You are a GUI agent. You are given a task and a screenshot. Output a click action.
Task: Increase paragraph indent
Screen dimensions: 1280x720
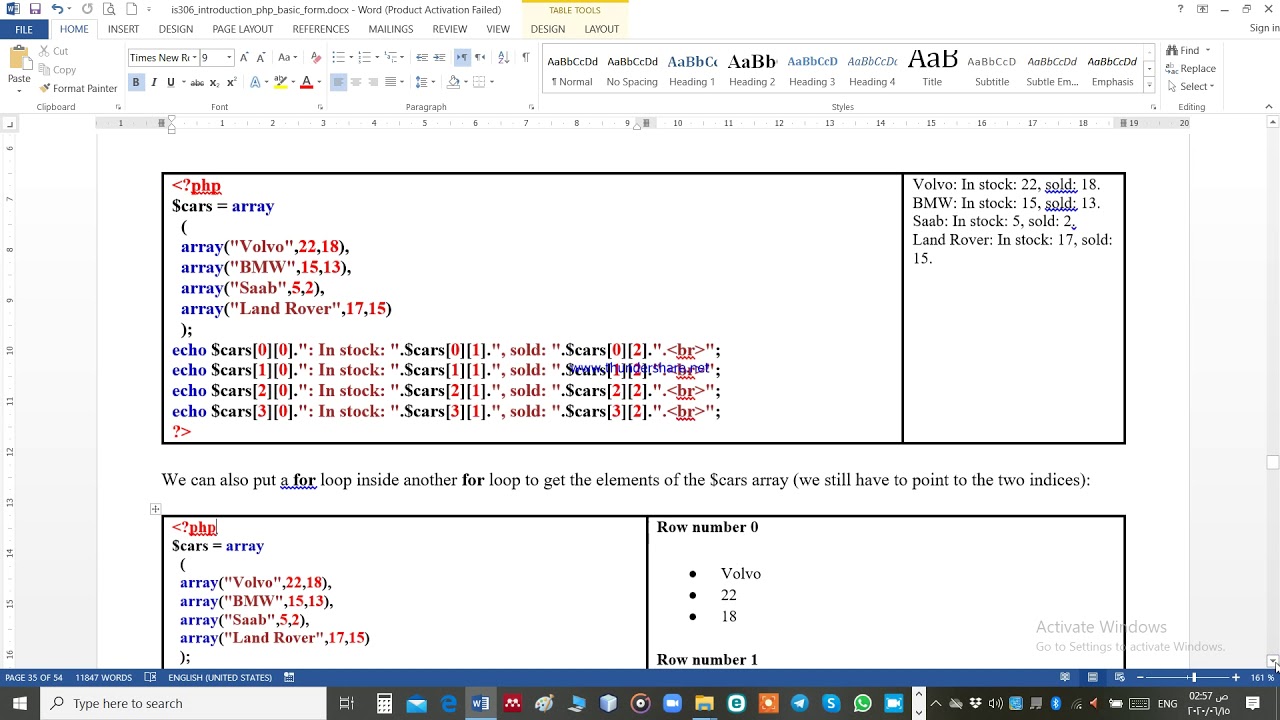point(441,58)
